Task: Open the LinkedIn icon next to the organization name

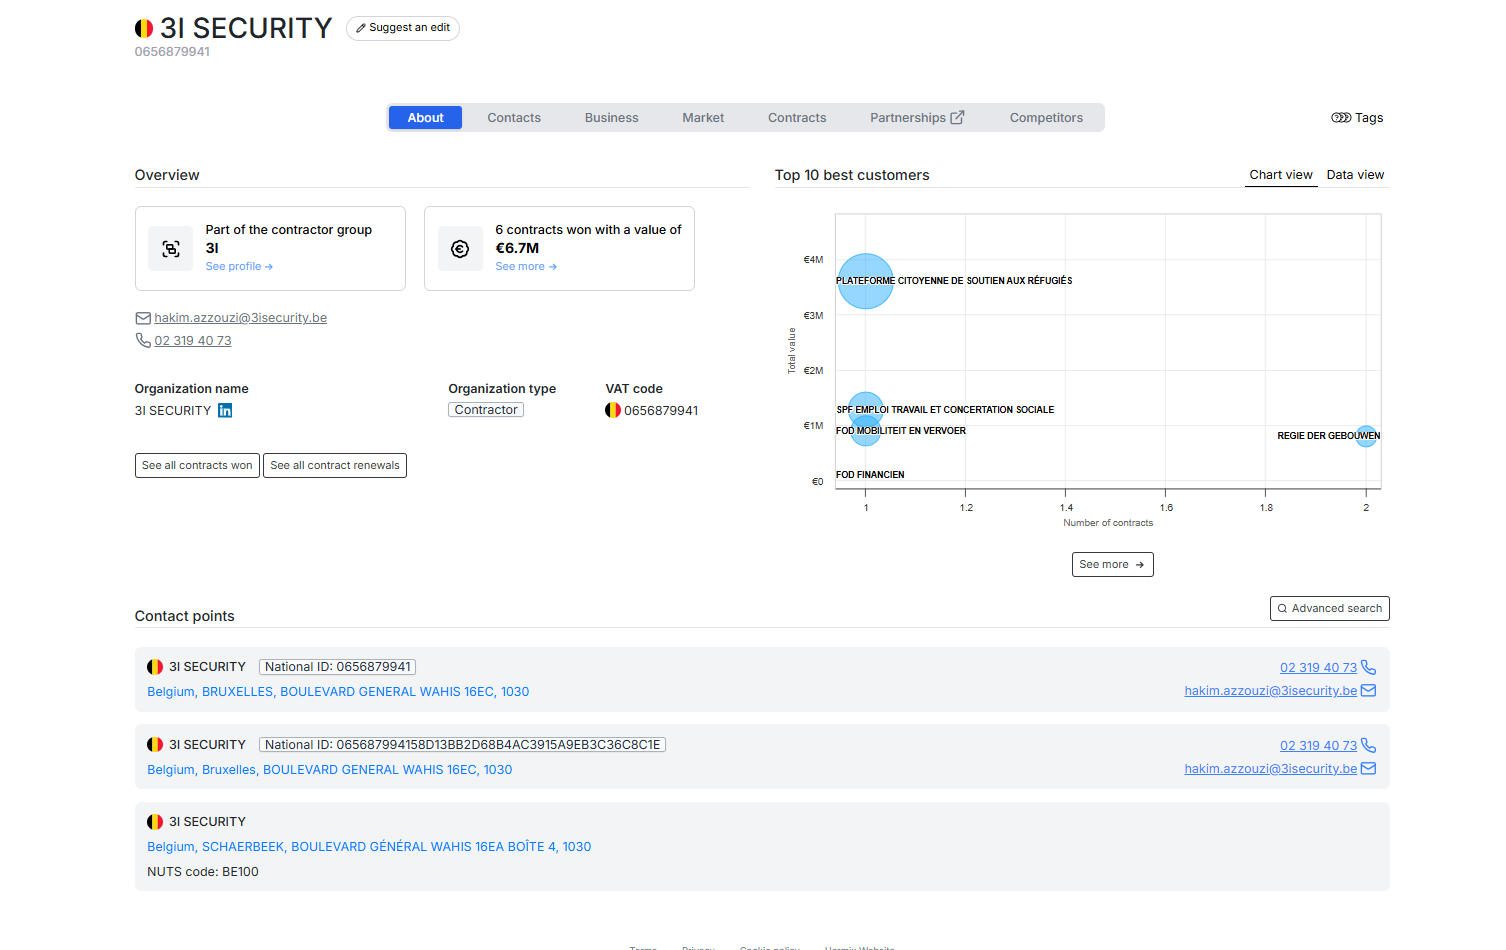Action: click(x=225, y=410)
